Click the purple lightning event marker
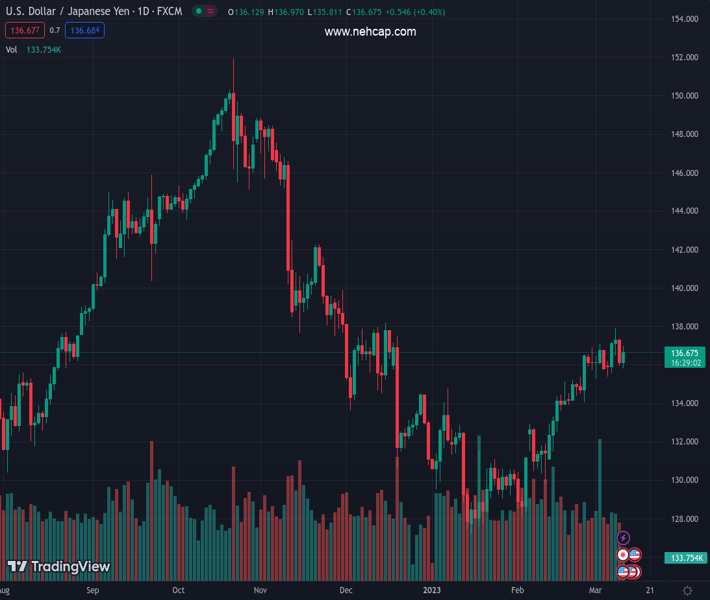710x600 pixels. point(624,539)
